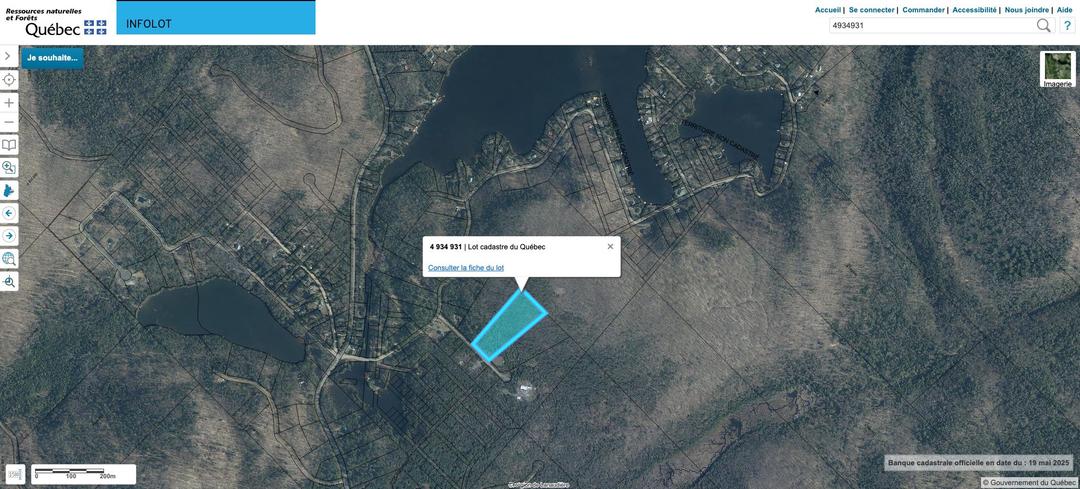Click in the lot number search field
1080x489 pixels.
[930, 25]
